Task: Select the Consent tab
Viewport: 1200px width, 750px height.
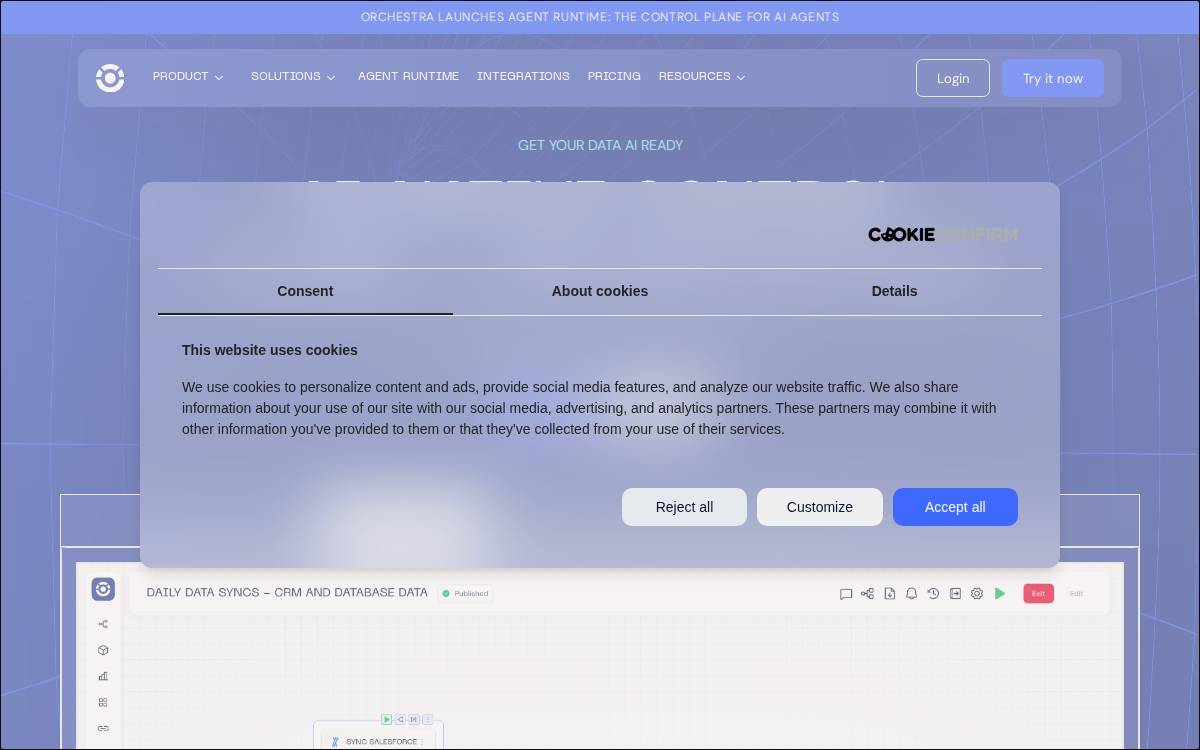Action: pos(305,291)
